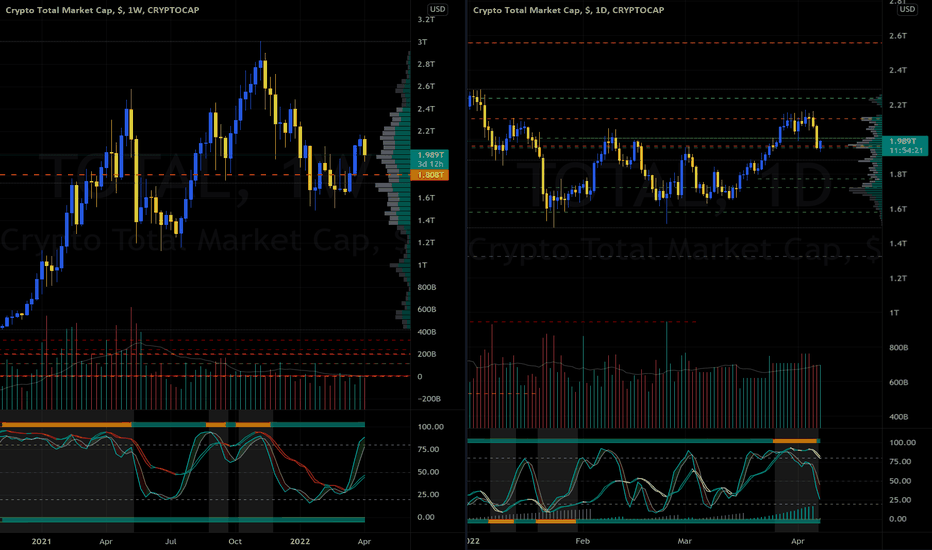Image resolution: width=932 pixels, height=550 pixels.
Task: Click the orange 1.808T price label
Action: pos(429,175)
